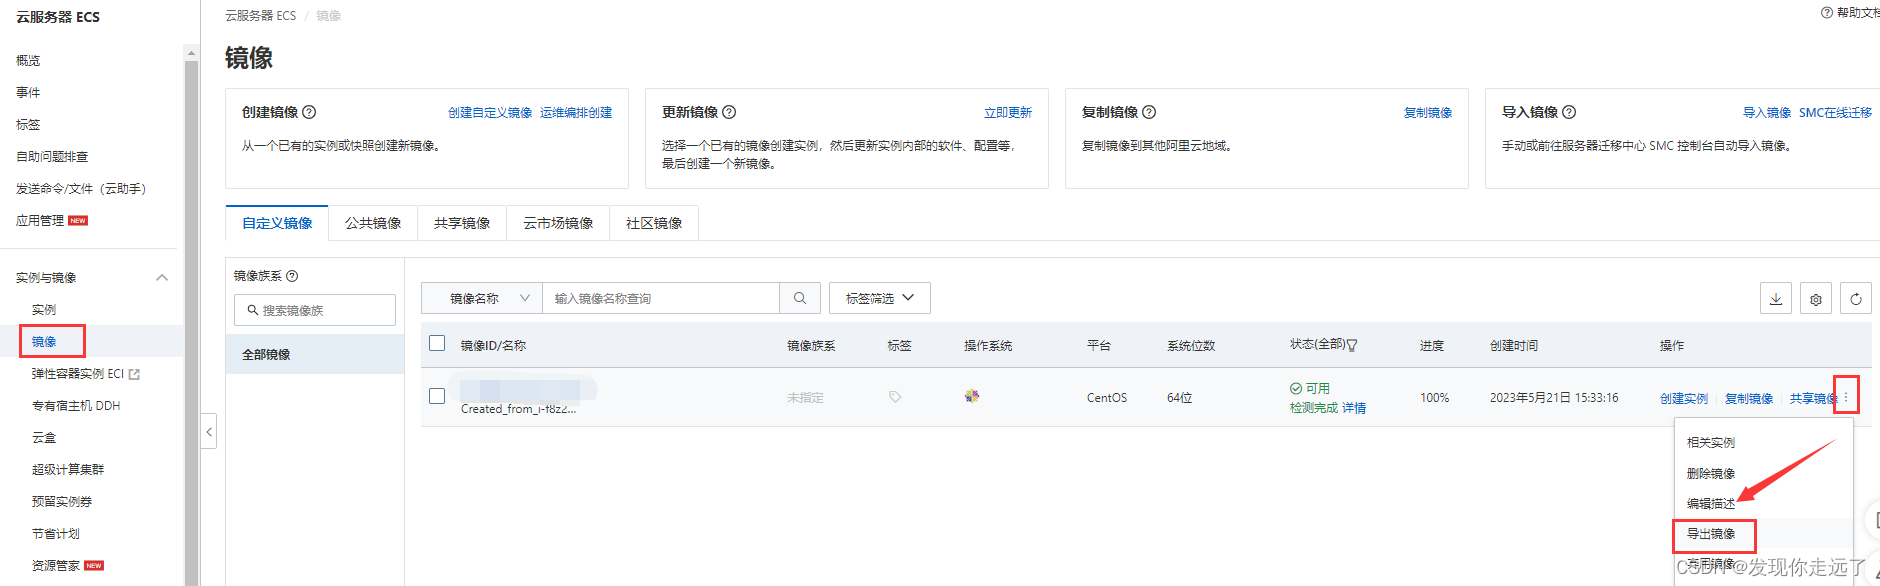Open the 标签筛选 dropdown
The height and width of the screenshot is (586, 1880).
(x=880, y=298)
